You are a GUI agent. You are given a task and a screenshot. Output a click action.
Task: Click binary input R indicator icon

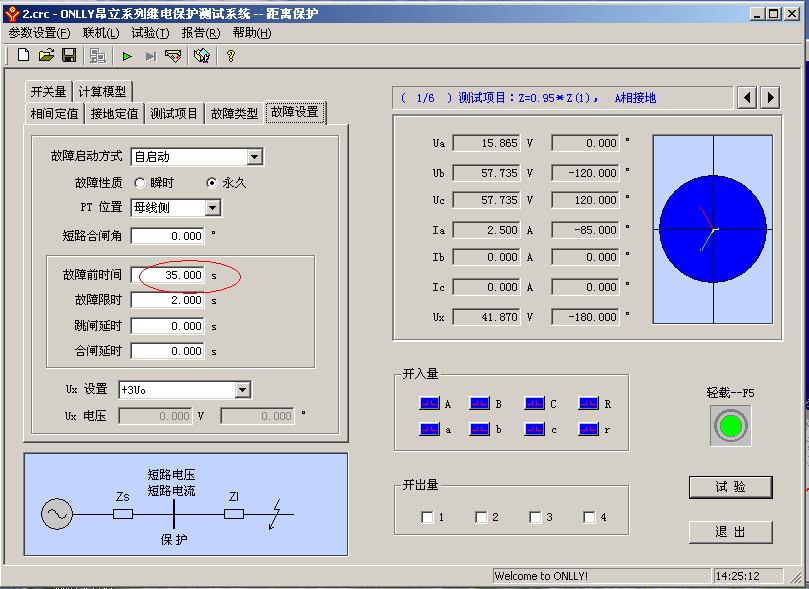coord(588,404)
